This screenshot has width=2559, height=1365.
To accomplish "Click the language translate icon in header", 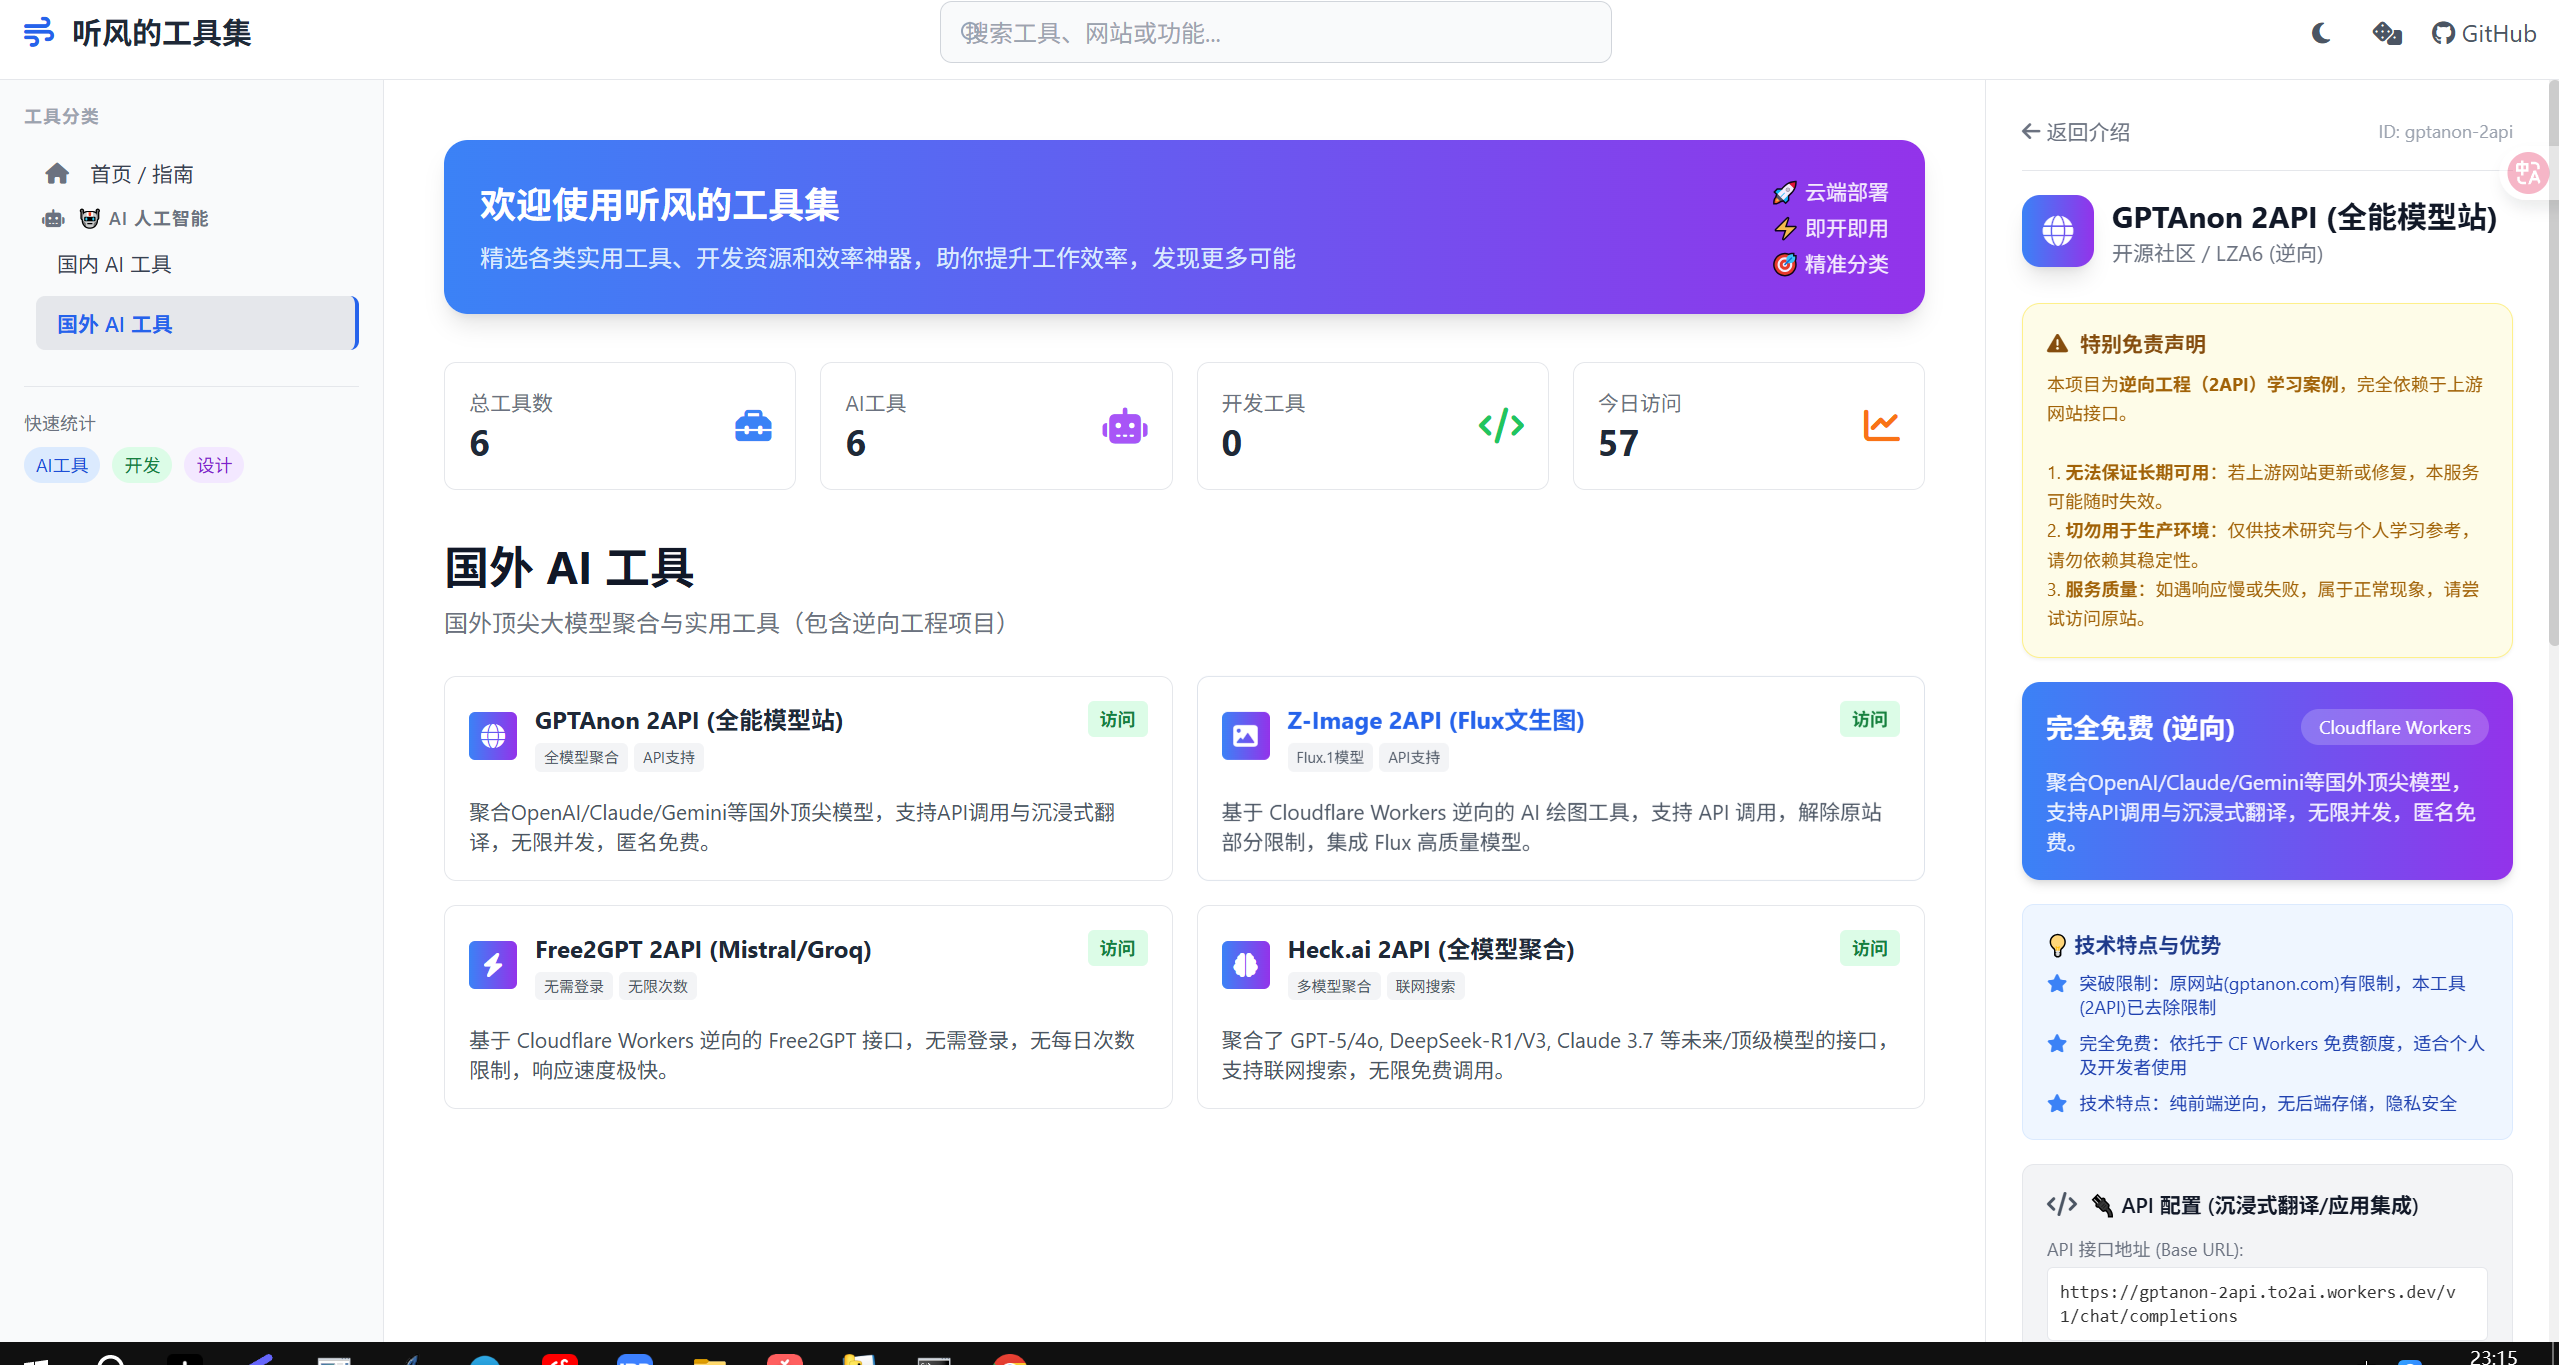I will pos(2386,33).
